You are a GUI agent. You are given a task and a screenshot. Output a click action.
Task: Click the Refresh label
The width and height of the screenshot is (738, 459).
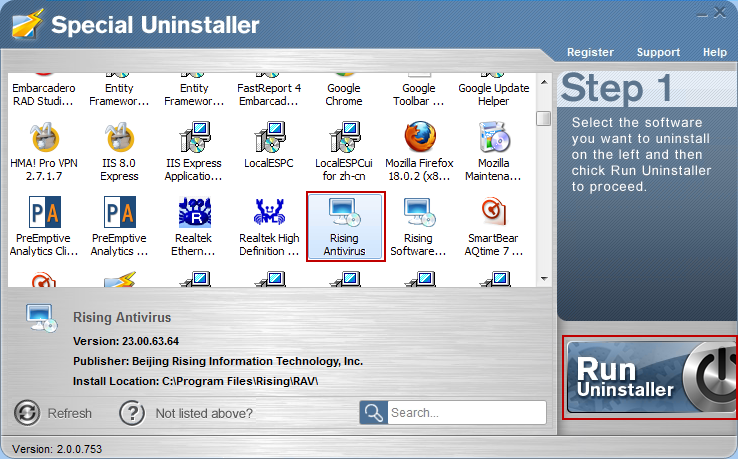[x=70, y=413]
